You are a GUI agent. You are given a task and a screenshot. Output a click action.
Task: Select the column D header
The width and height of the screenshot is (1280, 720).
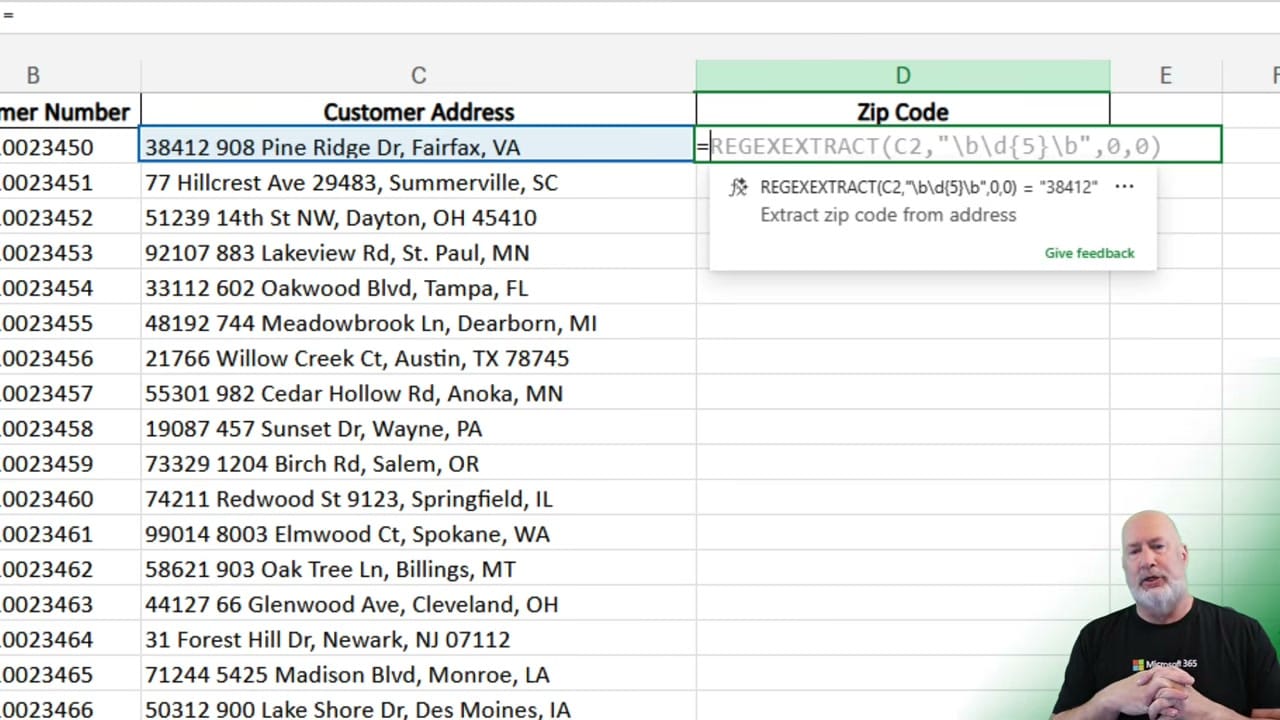902,75
